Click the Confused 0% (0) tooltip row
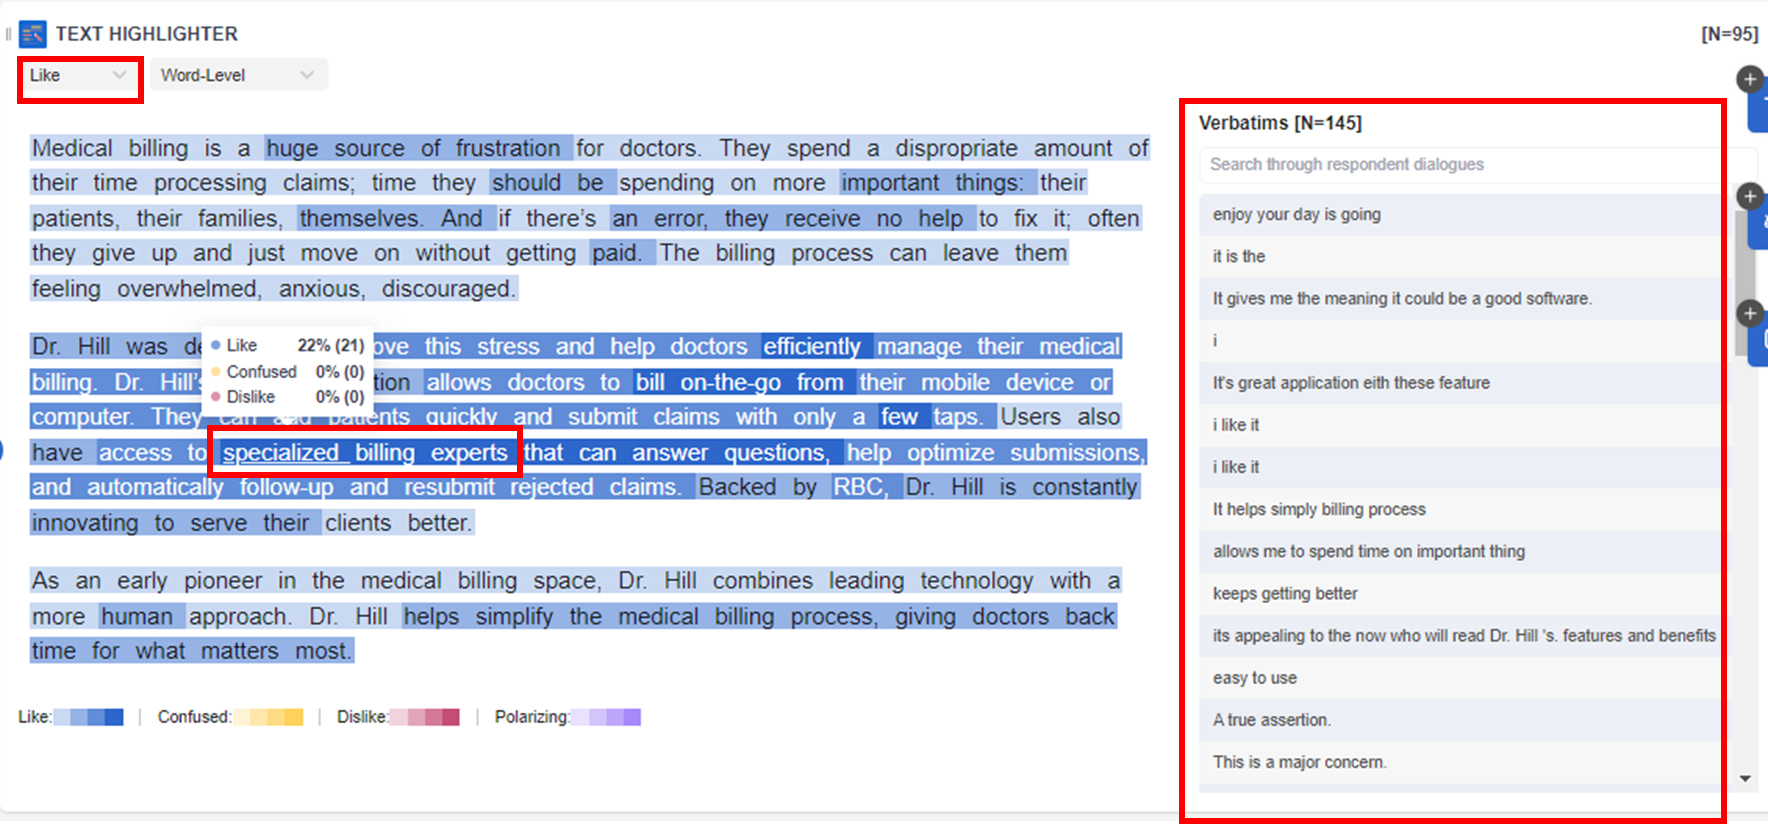 pyautogui.click(x=288, y=371)
